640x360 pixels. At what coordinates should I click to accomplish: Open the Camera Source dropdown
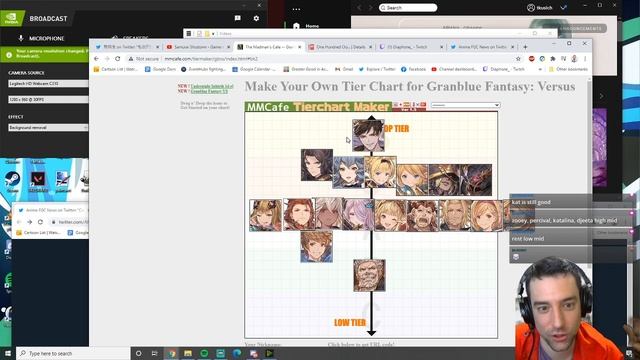tap(48, 83)
